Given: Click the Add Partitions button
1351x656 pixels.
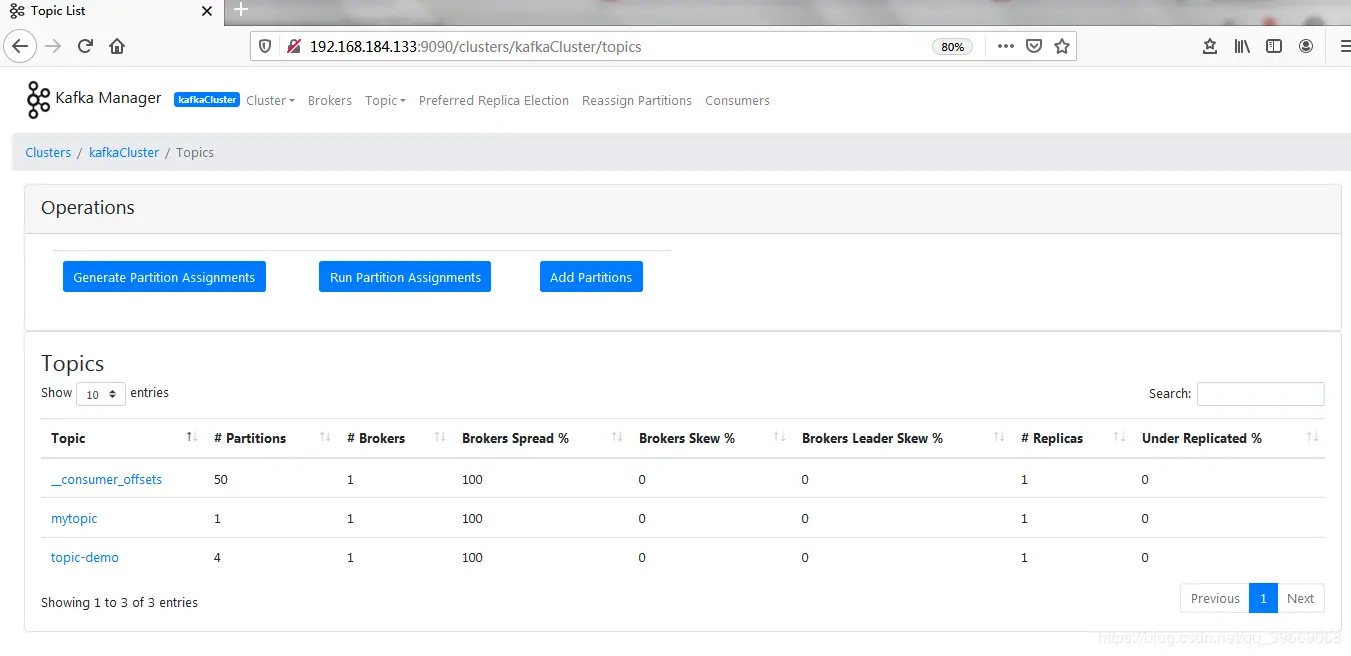Looking at the screenshot, I should click(x=591, y=277).
